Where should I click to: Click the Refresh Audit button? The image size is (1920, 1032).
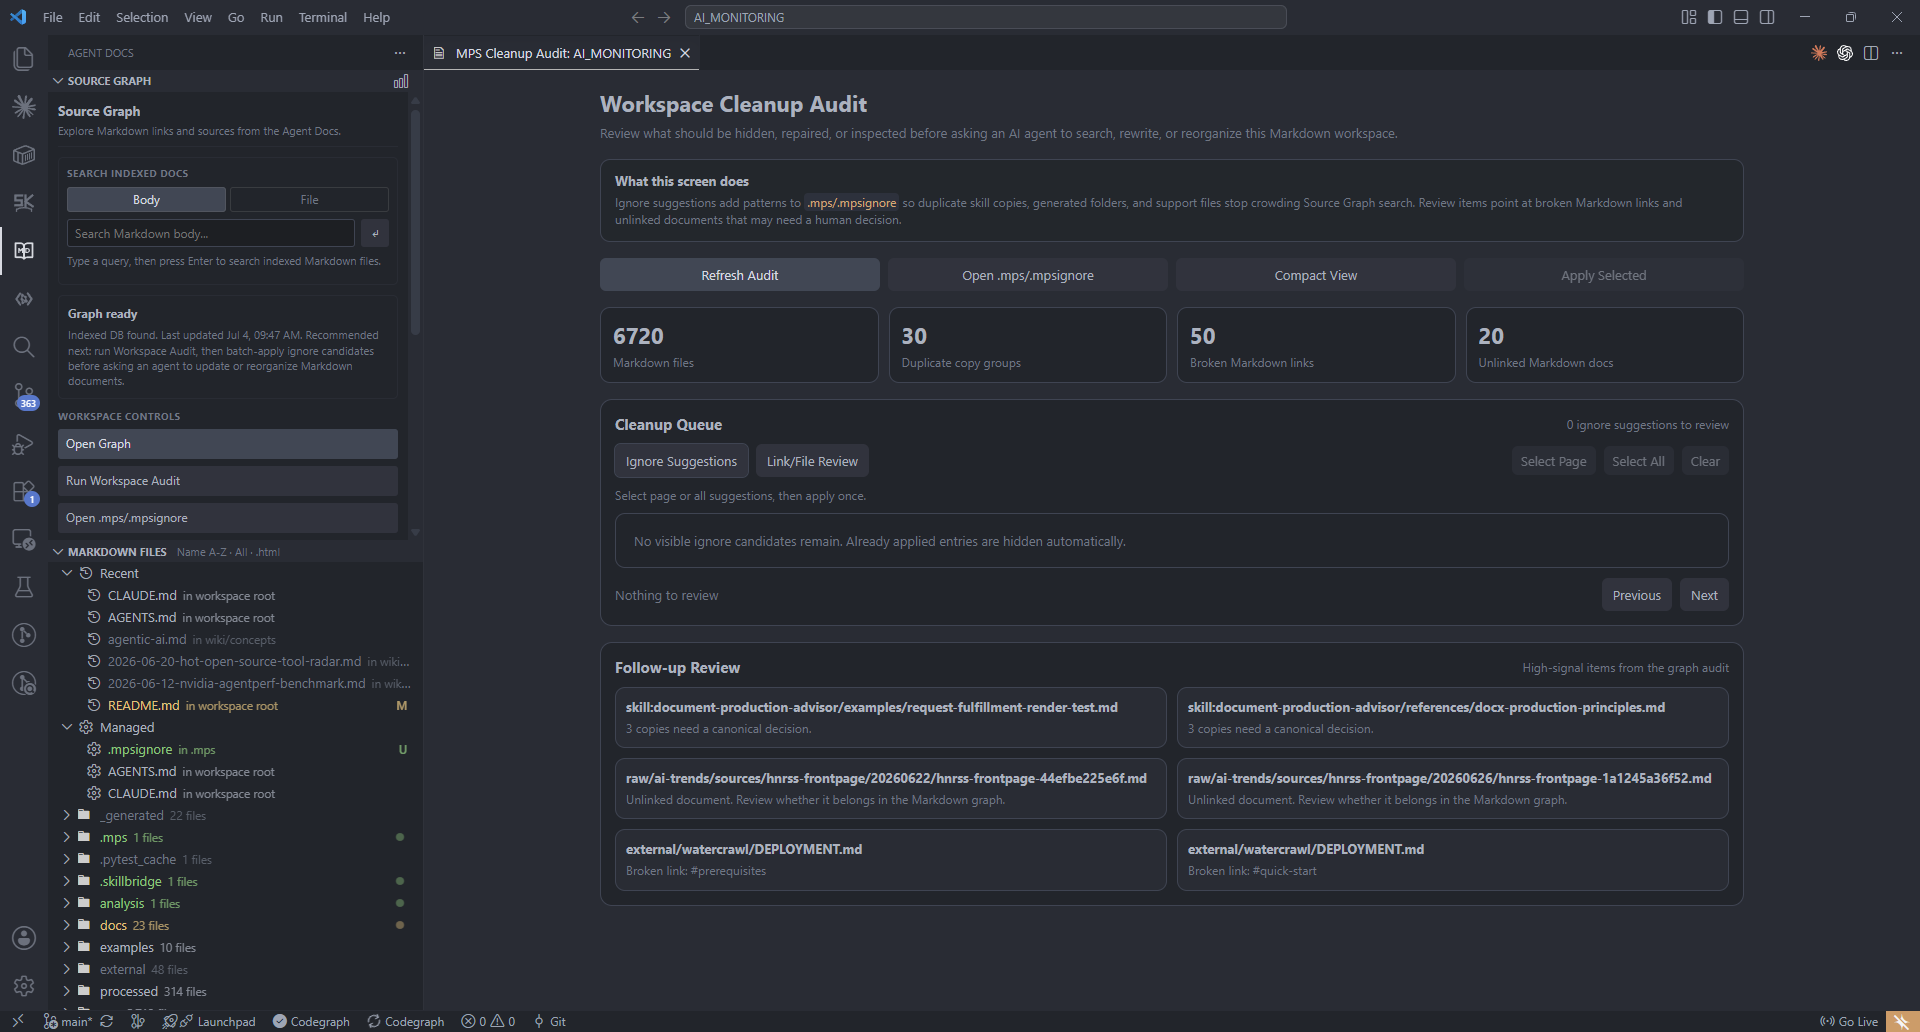click(x=739, y=275)
